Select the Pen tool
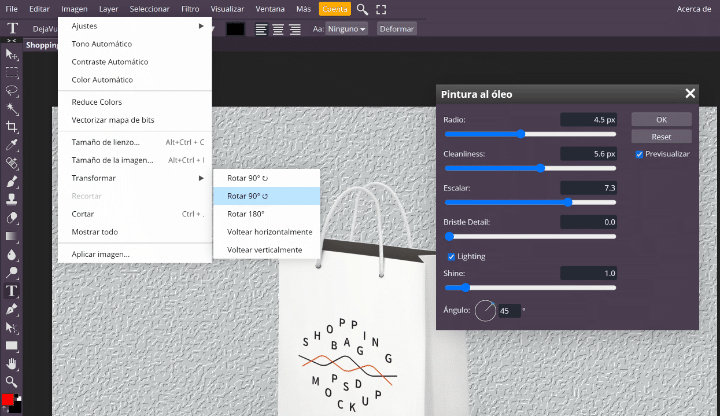This screenshot has height=416, width=720. click(x=11, y=309)
